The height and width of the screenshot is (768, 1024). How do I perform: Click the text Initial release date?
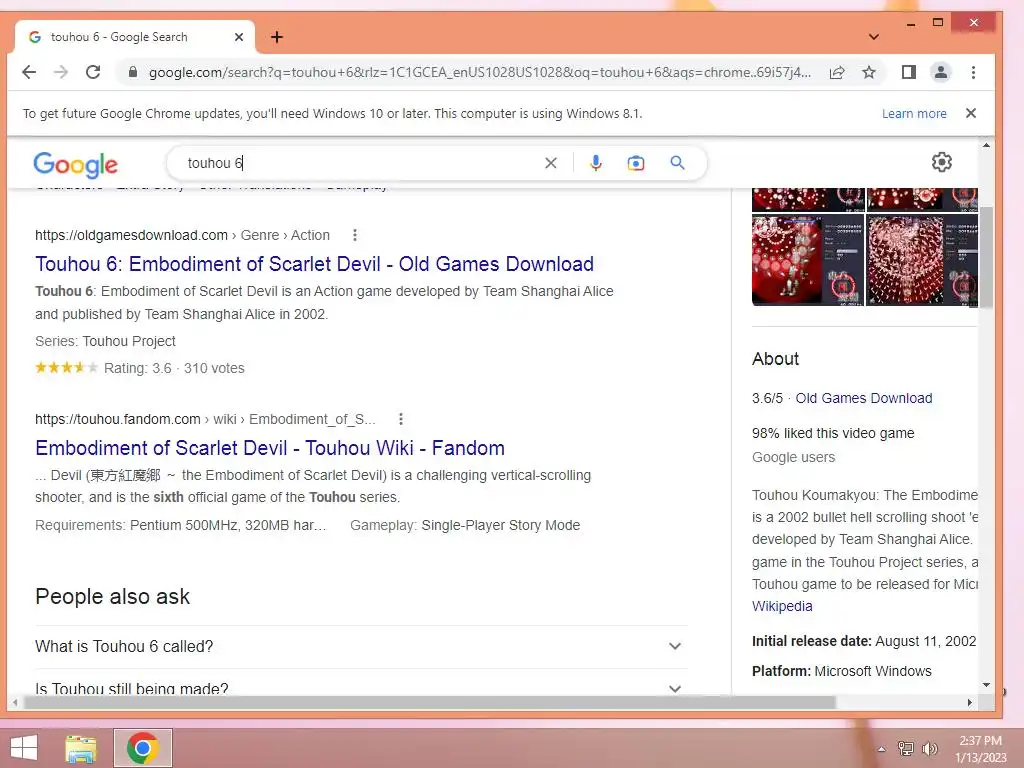[x=812, y=641]
